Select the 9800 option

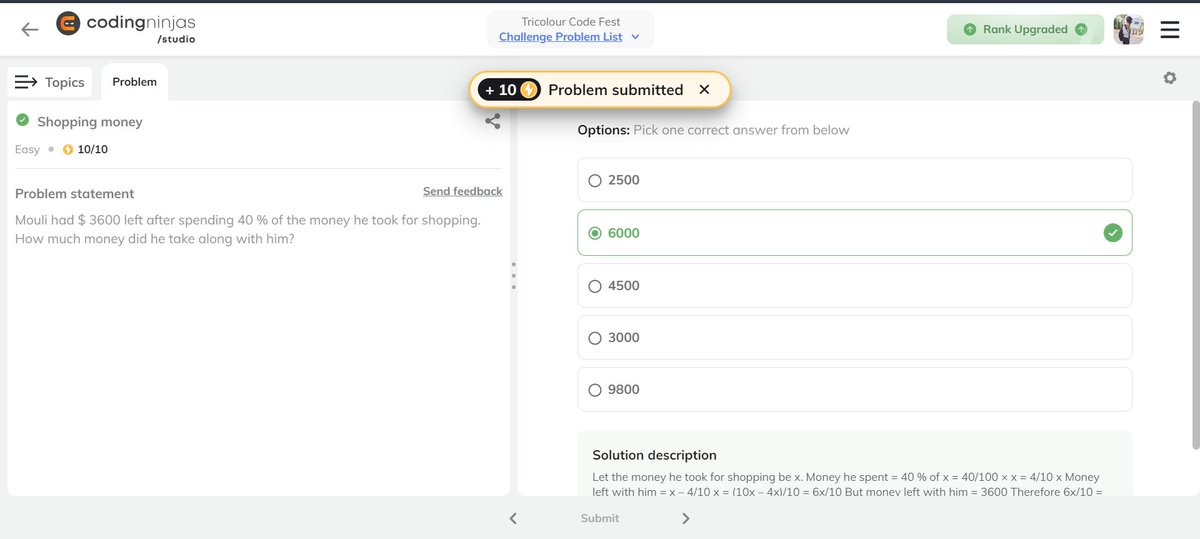click(x=855, y=389)
